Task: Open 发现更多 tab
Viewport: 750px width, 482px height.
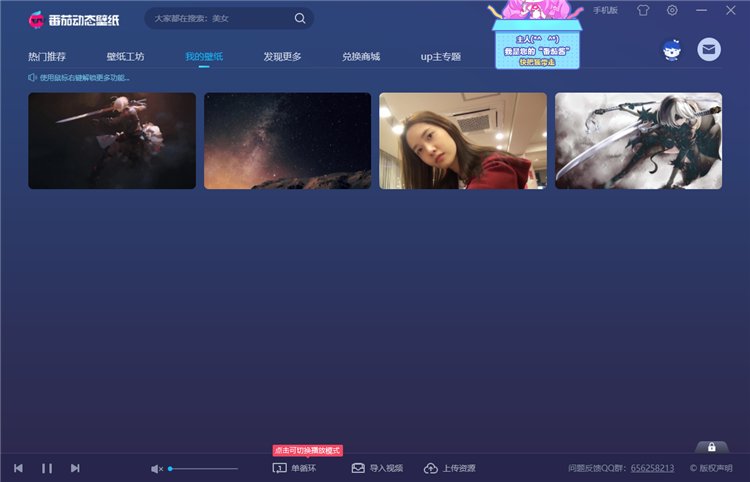Action: pyautogui.click(x=282, y=56)
